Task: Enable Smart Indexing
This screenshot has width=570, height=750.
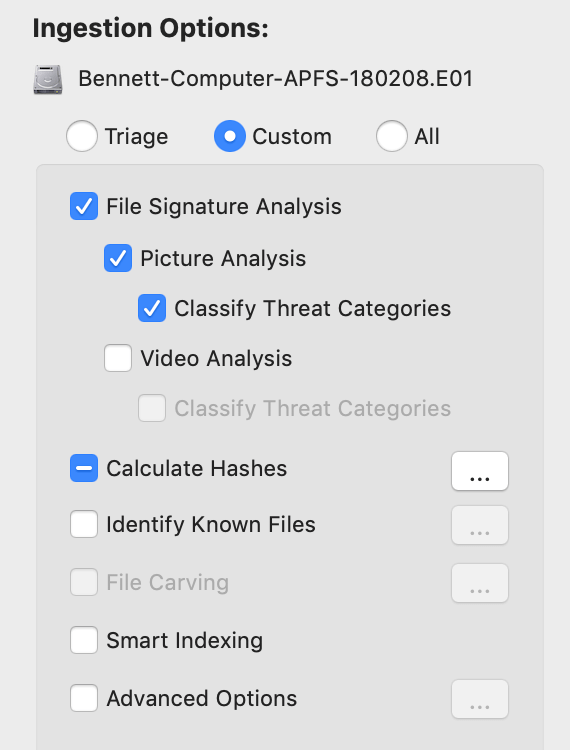Action: click(x=84, y=640)
